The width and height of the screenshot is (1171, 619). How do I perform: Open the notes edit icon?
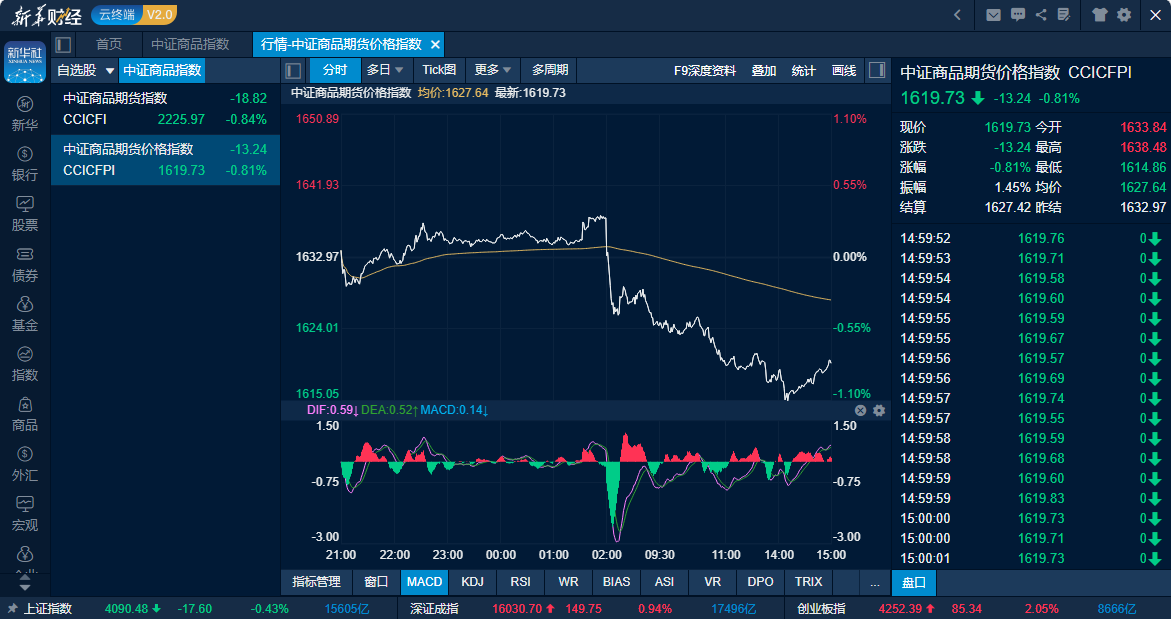click(x=1064, y=15)
